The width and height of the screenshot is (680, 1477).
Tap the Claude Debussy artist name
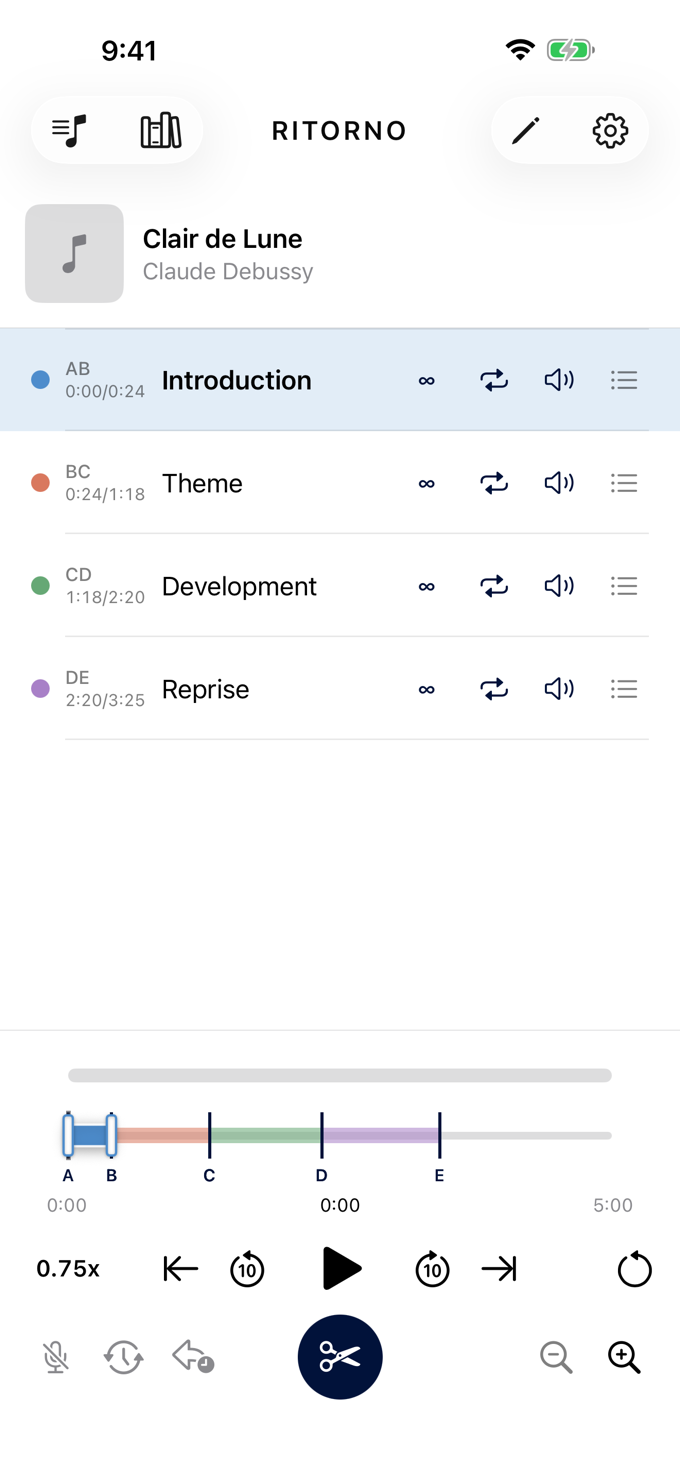(228, 272)
